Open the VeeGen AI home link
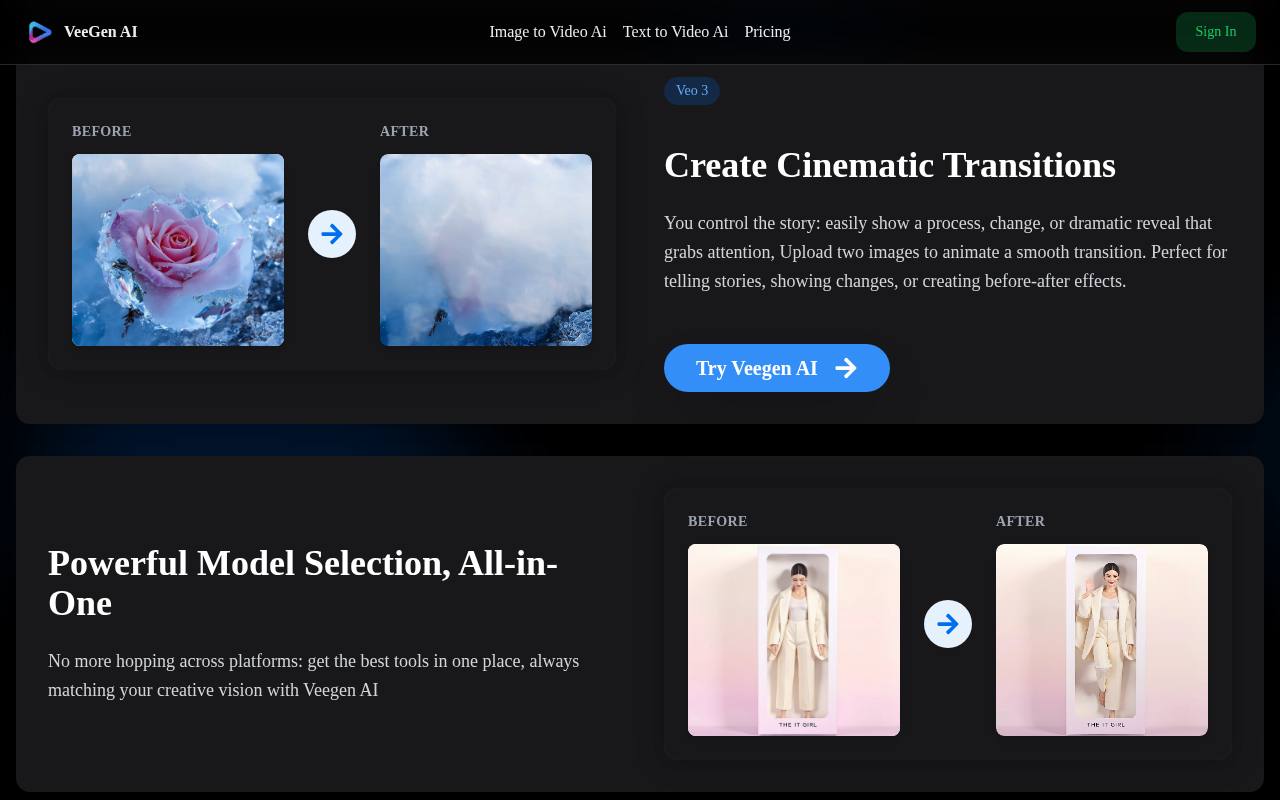 pos(83,32)
